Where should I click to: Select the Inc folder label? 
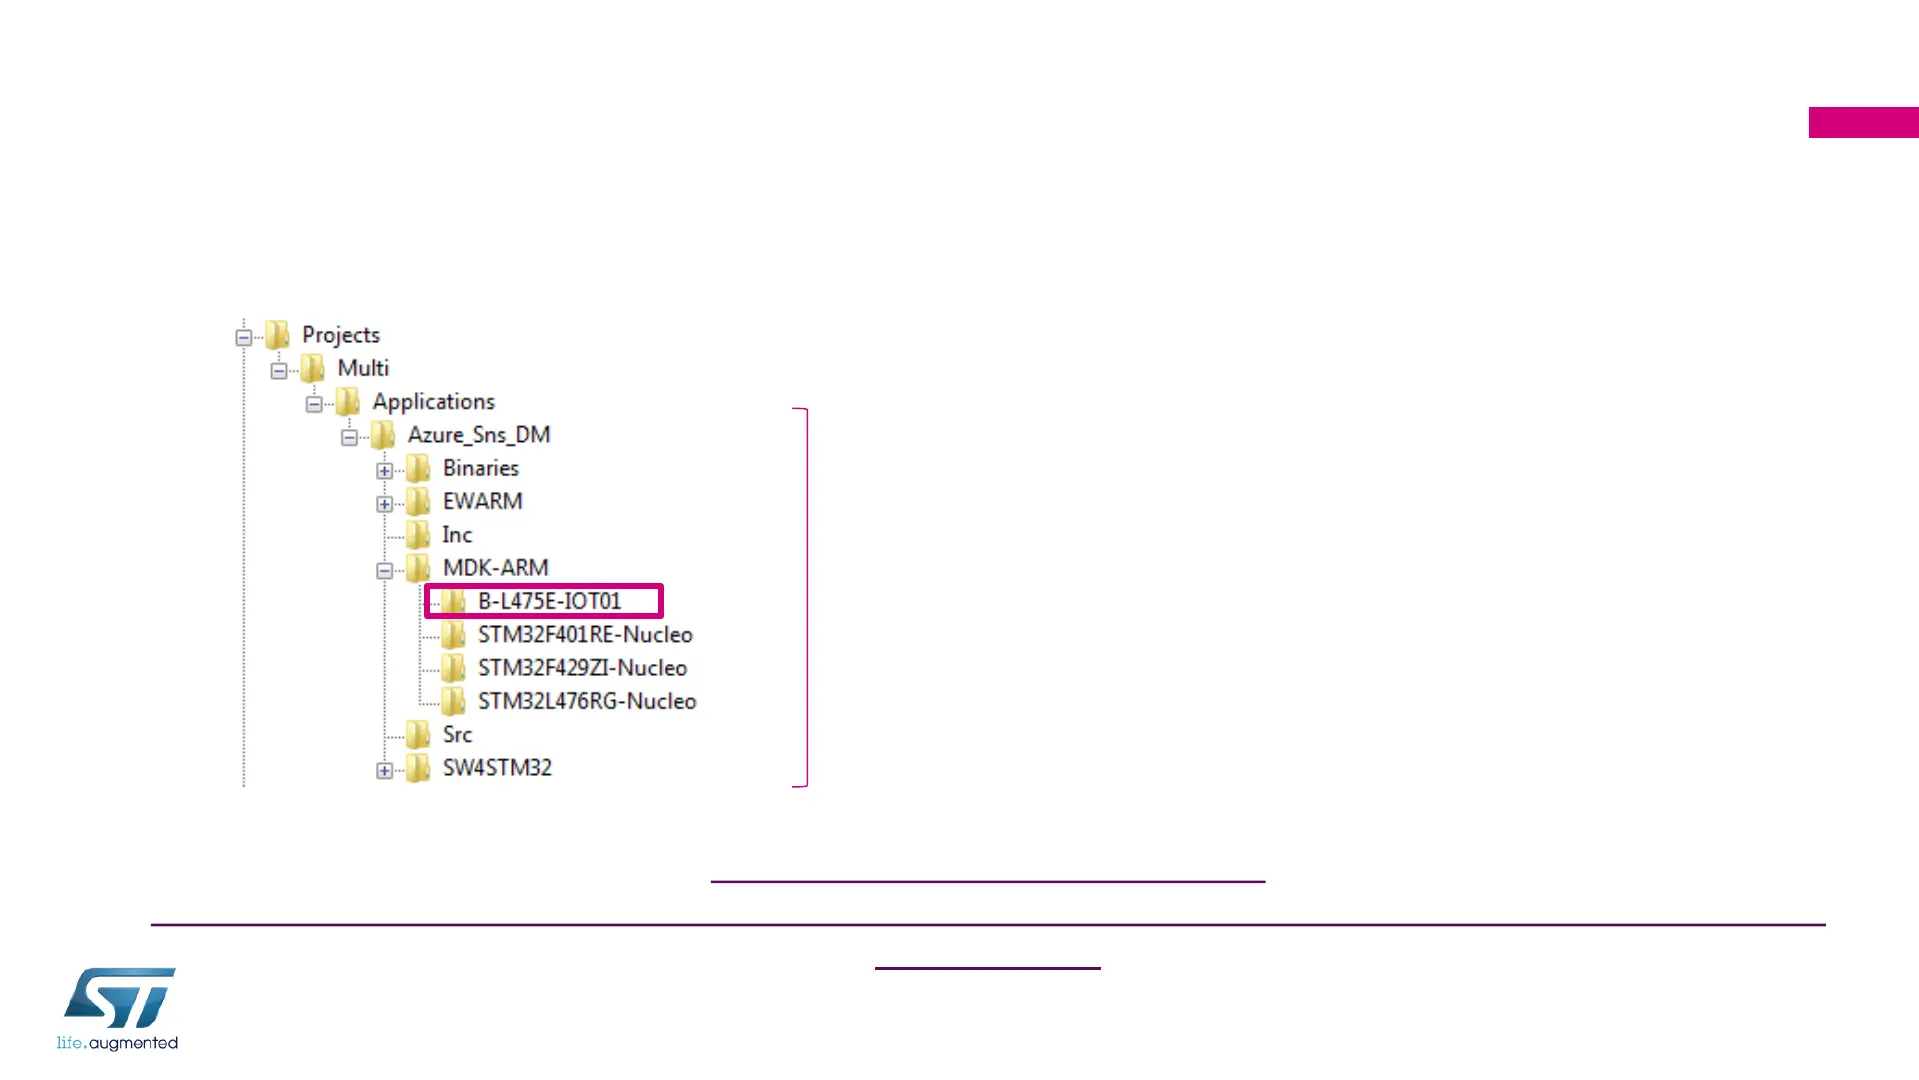pyautogui.click(x=457, y=535)
